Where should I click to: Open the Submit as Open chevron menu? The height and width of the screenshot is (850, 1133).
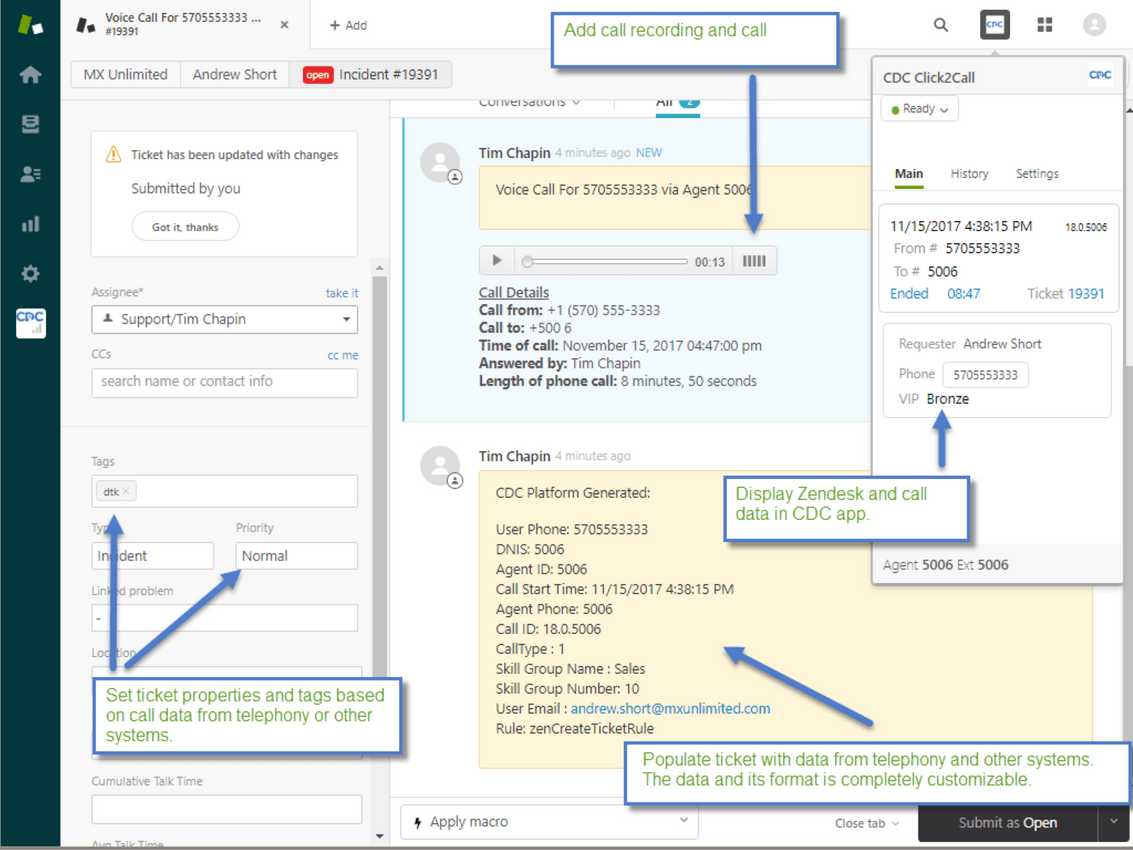[x=1112, y=822]
